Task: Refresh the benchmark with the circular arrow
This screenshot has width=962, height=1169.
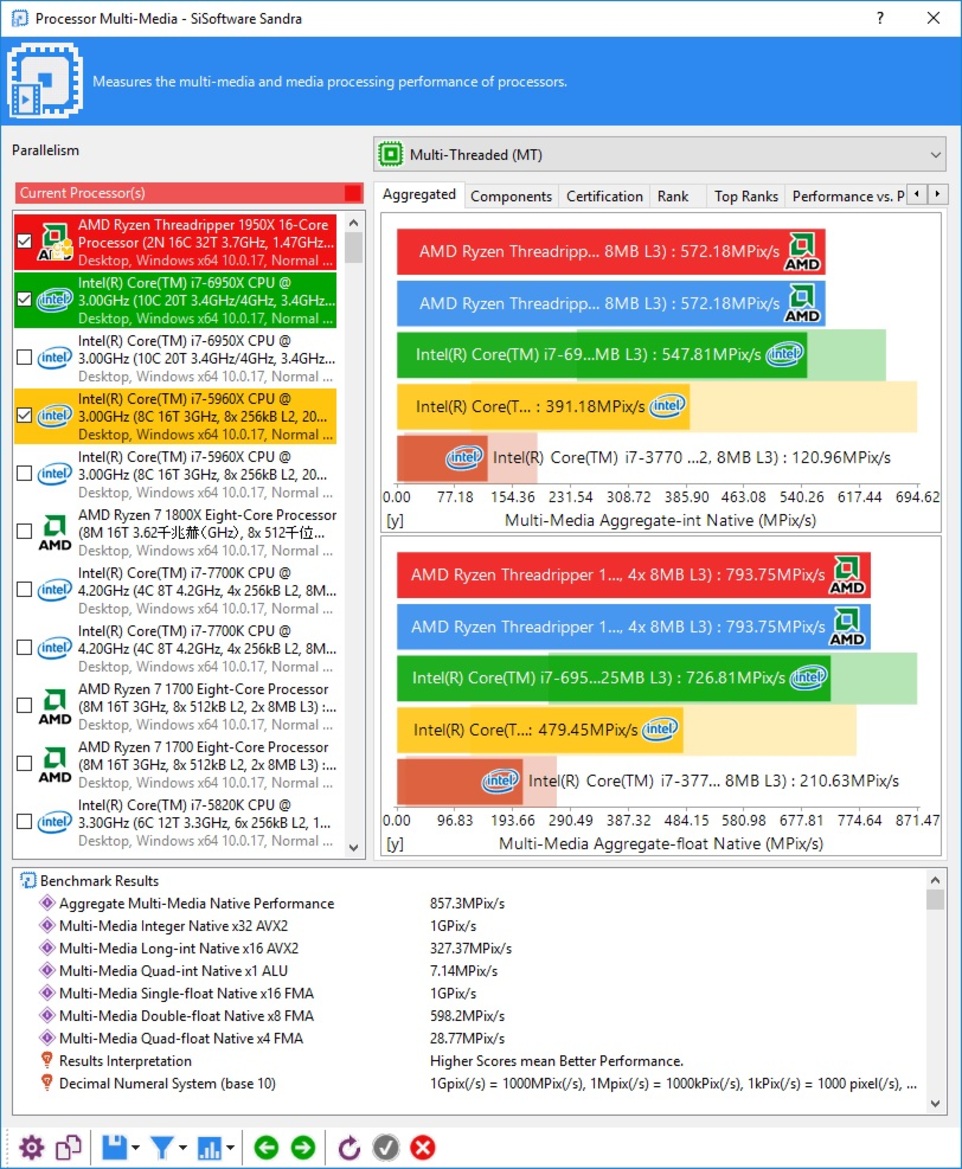Action: point(348,1147)
